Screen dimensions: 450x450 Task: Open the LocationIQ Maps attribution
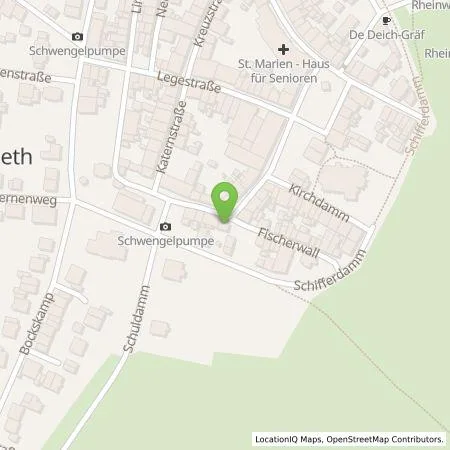(288, 439)
